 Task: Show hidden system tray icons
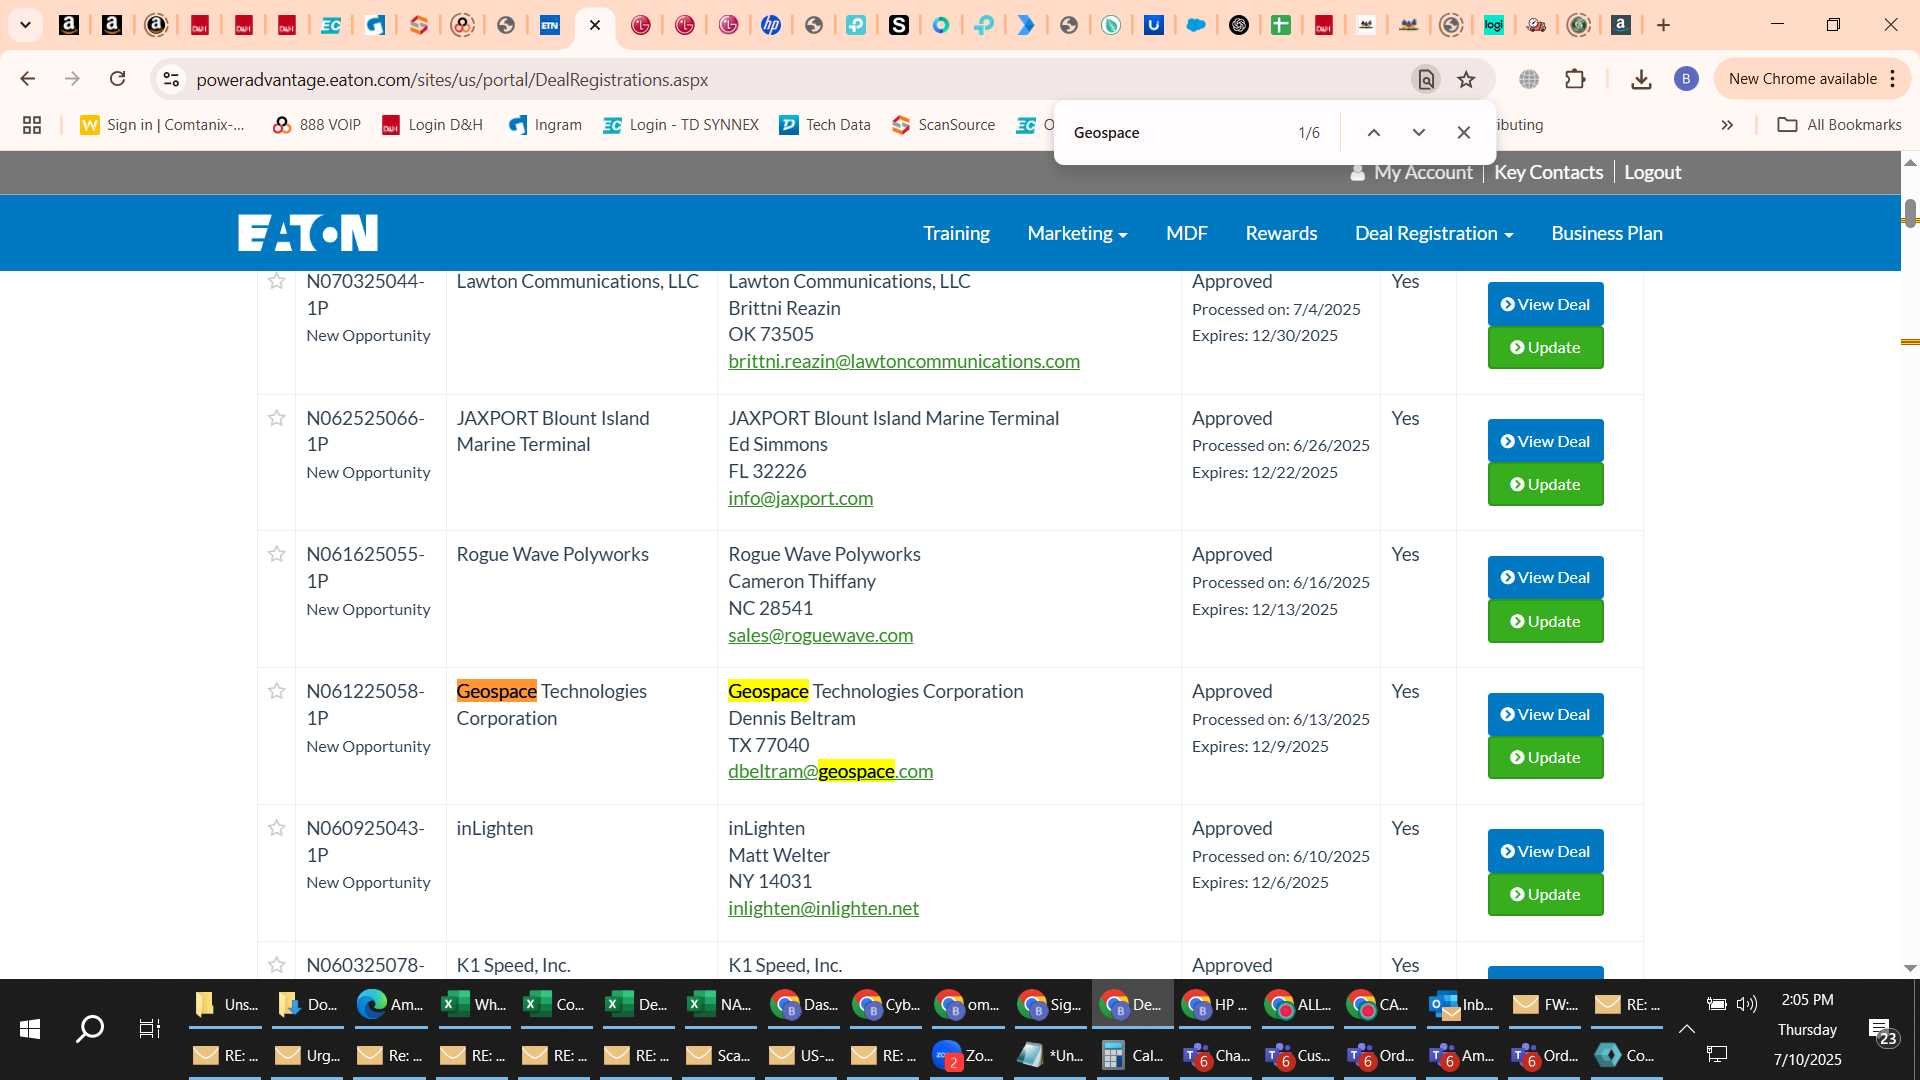point(1686,1028)
